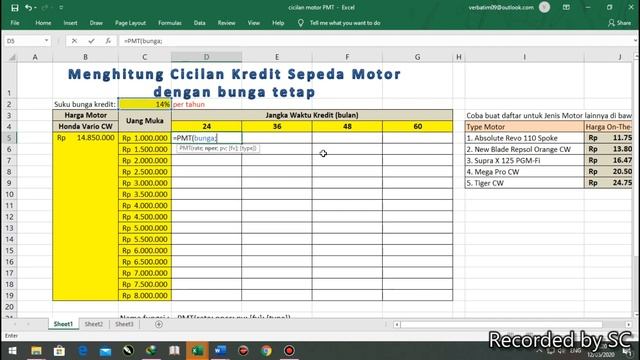
Task: Open the Mail app from the taskbar
Action: click(x=105, y=351)
